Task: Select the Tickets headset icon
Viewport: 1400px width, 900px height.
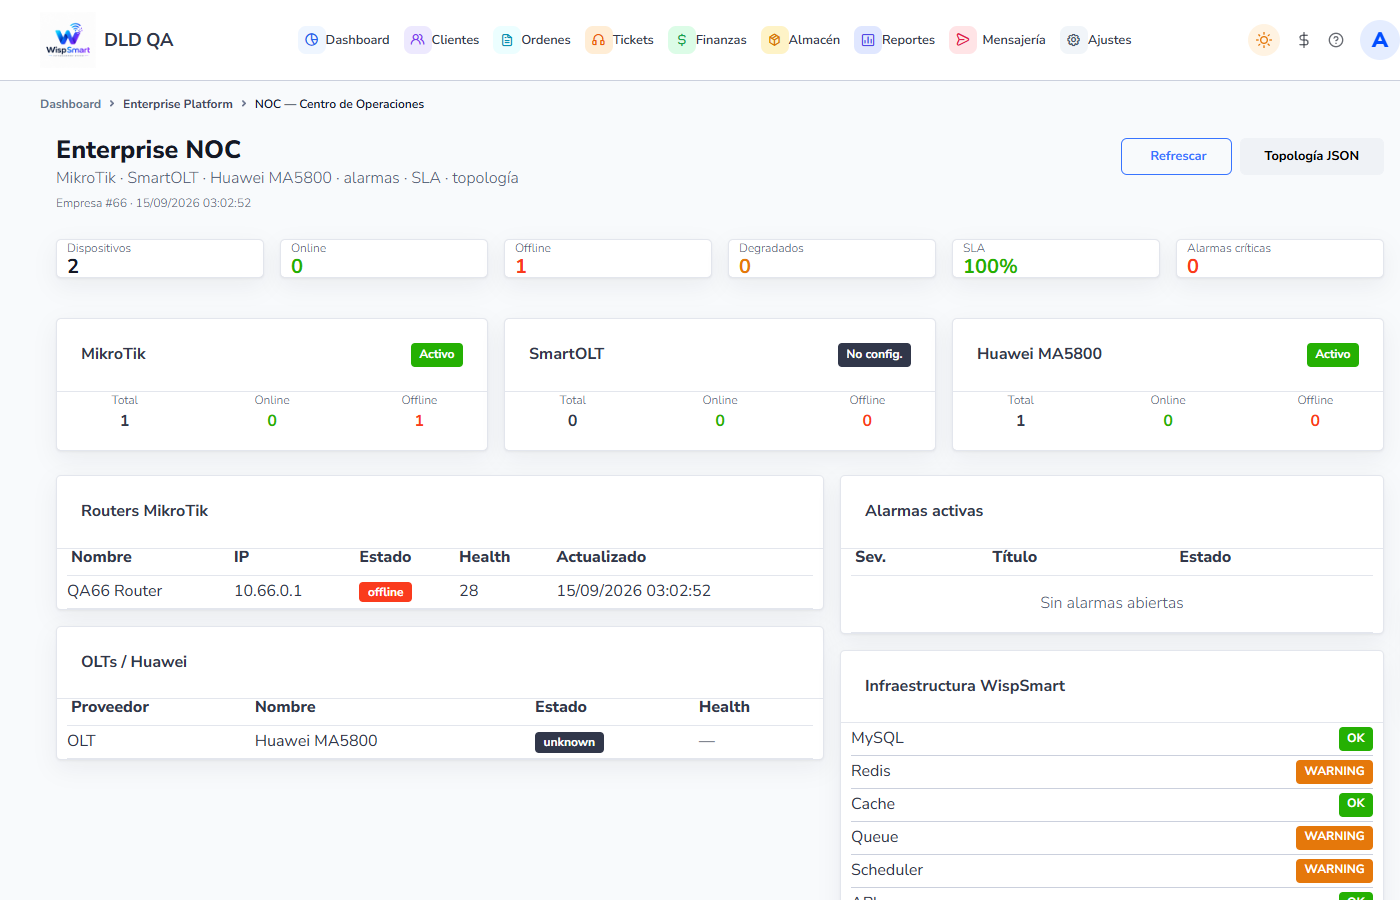Action: (x=598, y=40)
